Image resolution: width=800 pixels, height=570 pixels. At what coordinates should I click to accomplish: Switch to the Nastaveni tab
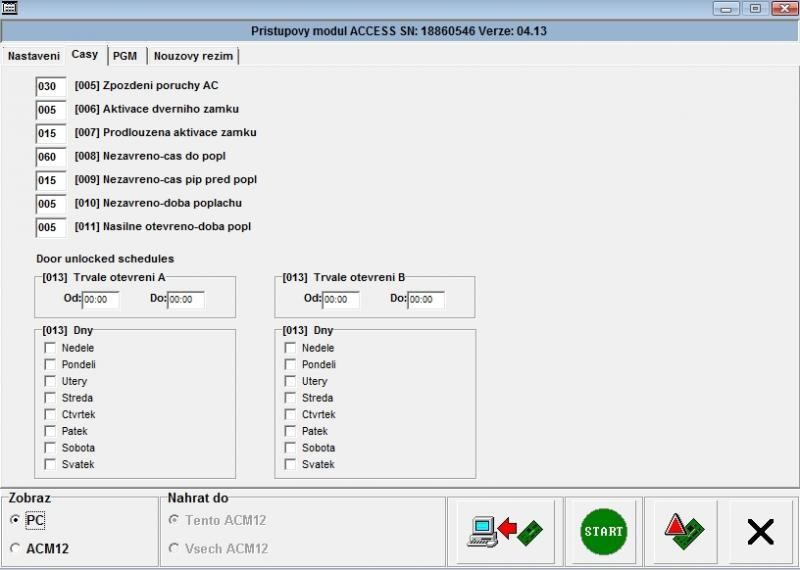tap(34, 56)
